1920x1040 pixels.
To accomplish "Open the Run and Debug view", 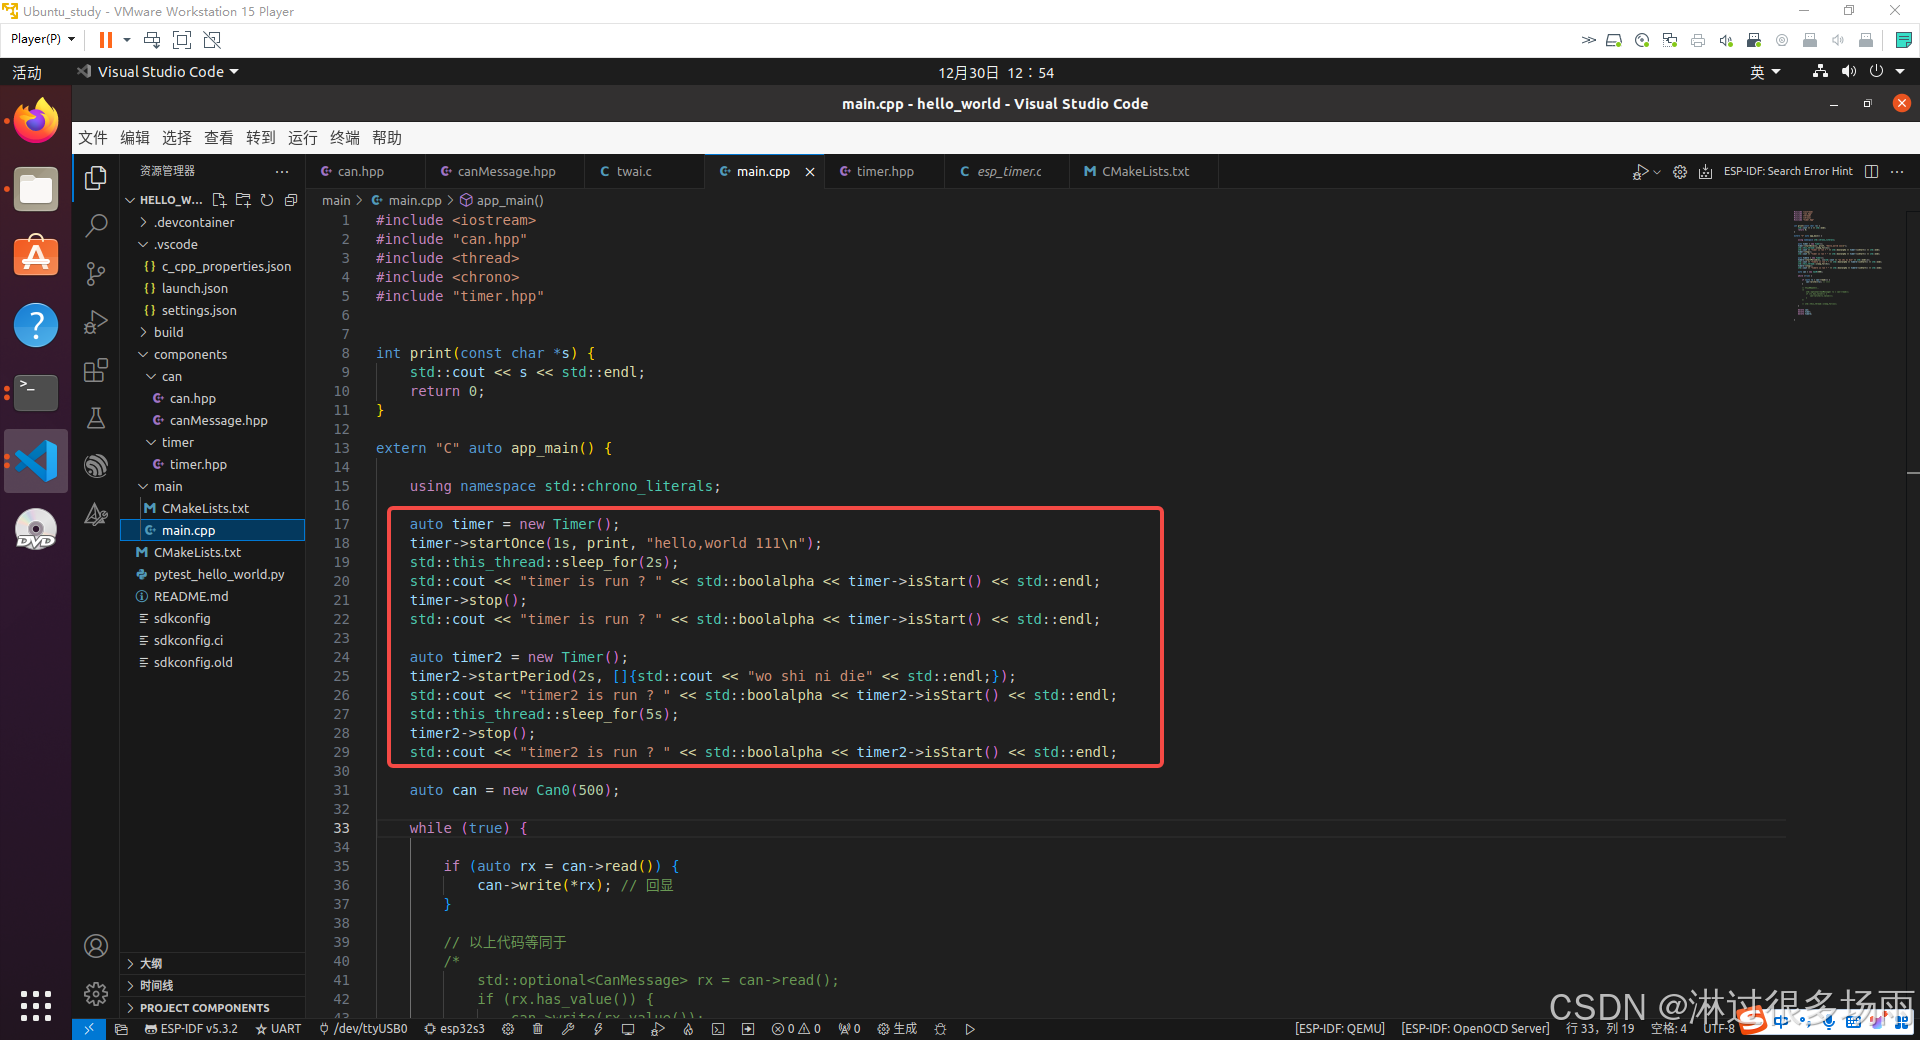I will pos(96,322).
